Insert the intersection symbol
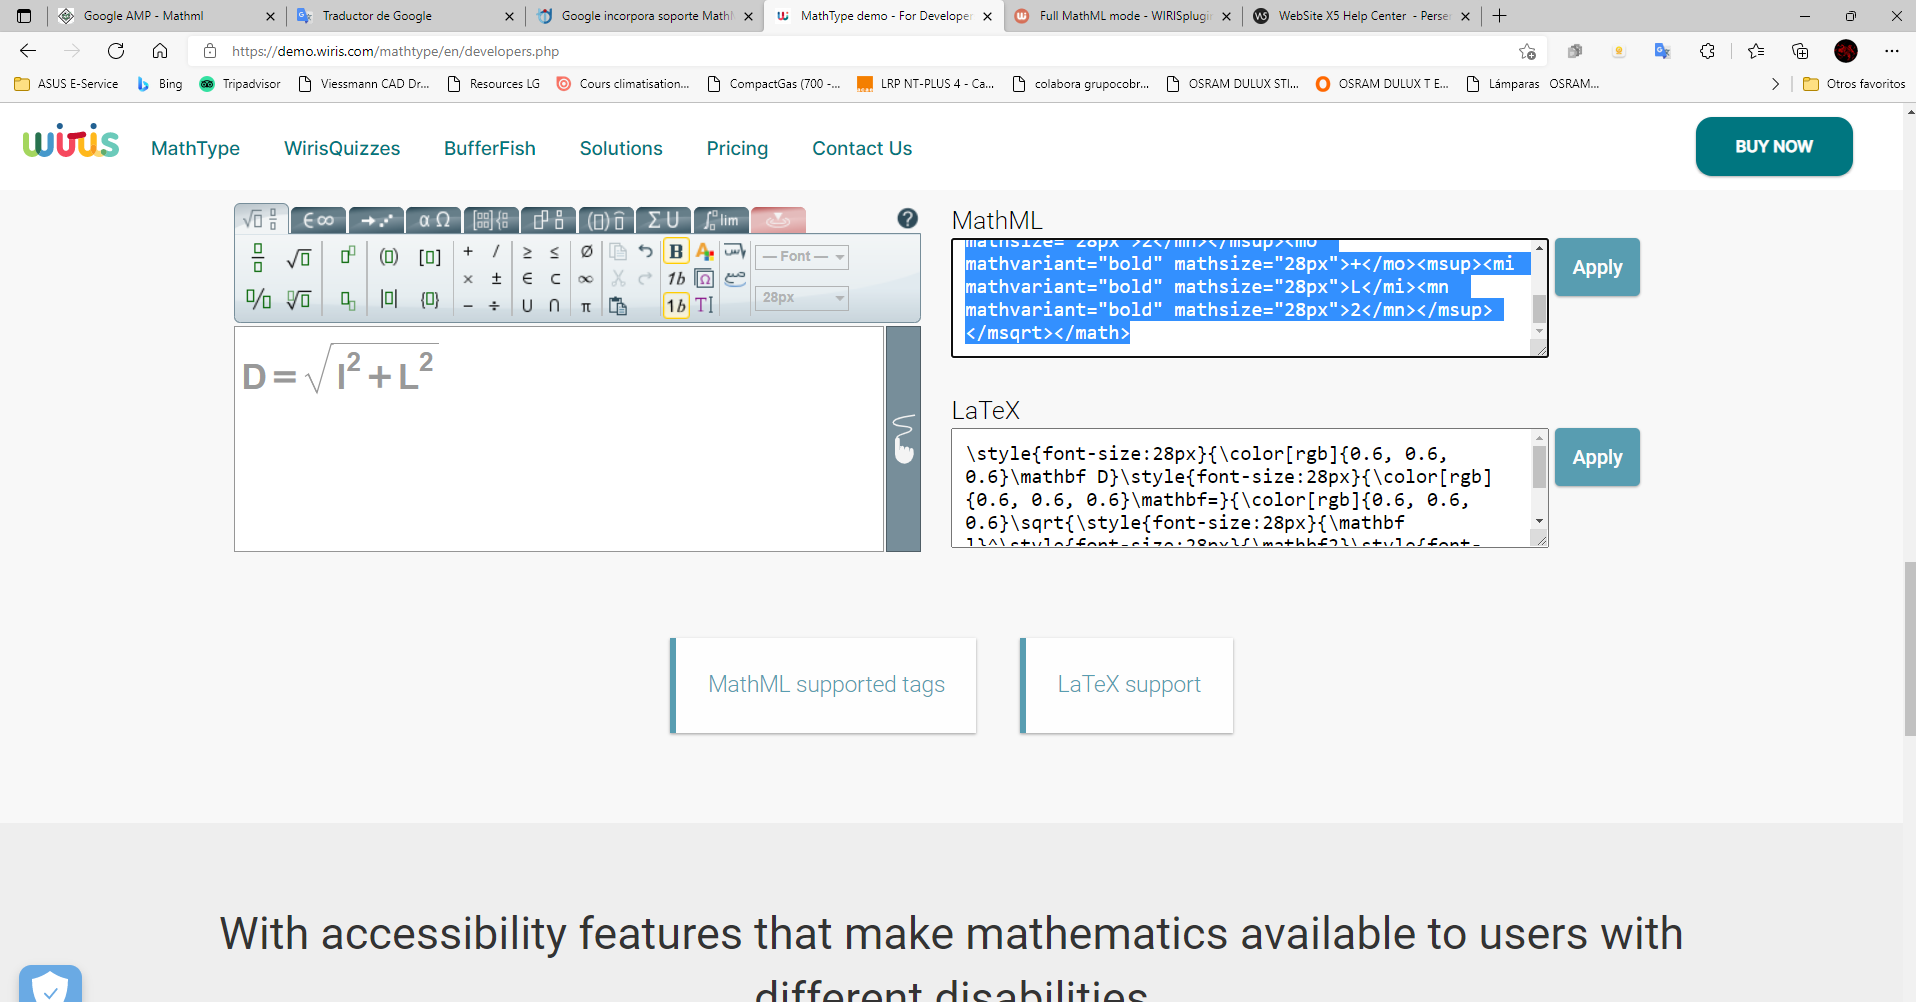This screenshot has height=1002, width=1916. click(x=555, y=306)
